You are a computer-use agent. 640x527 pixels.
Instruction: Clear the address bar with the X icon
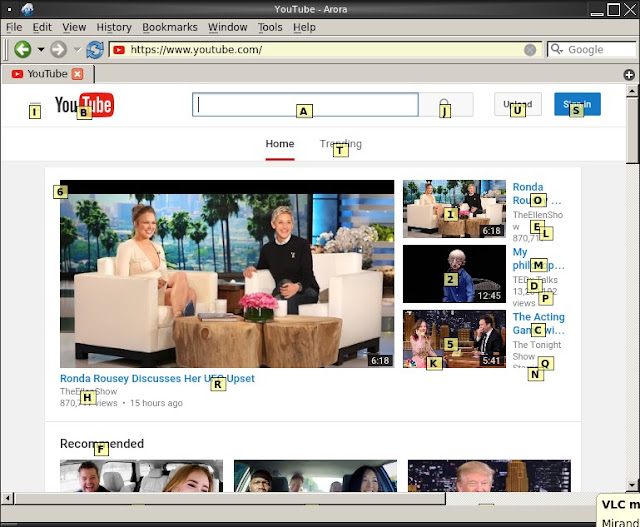point(530,50)
